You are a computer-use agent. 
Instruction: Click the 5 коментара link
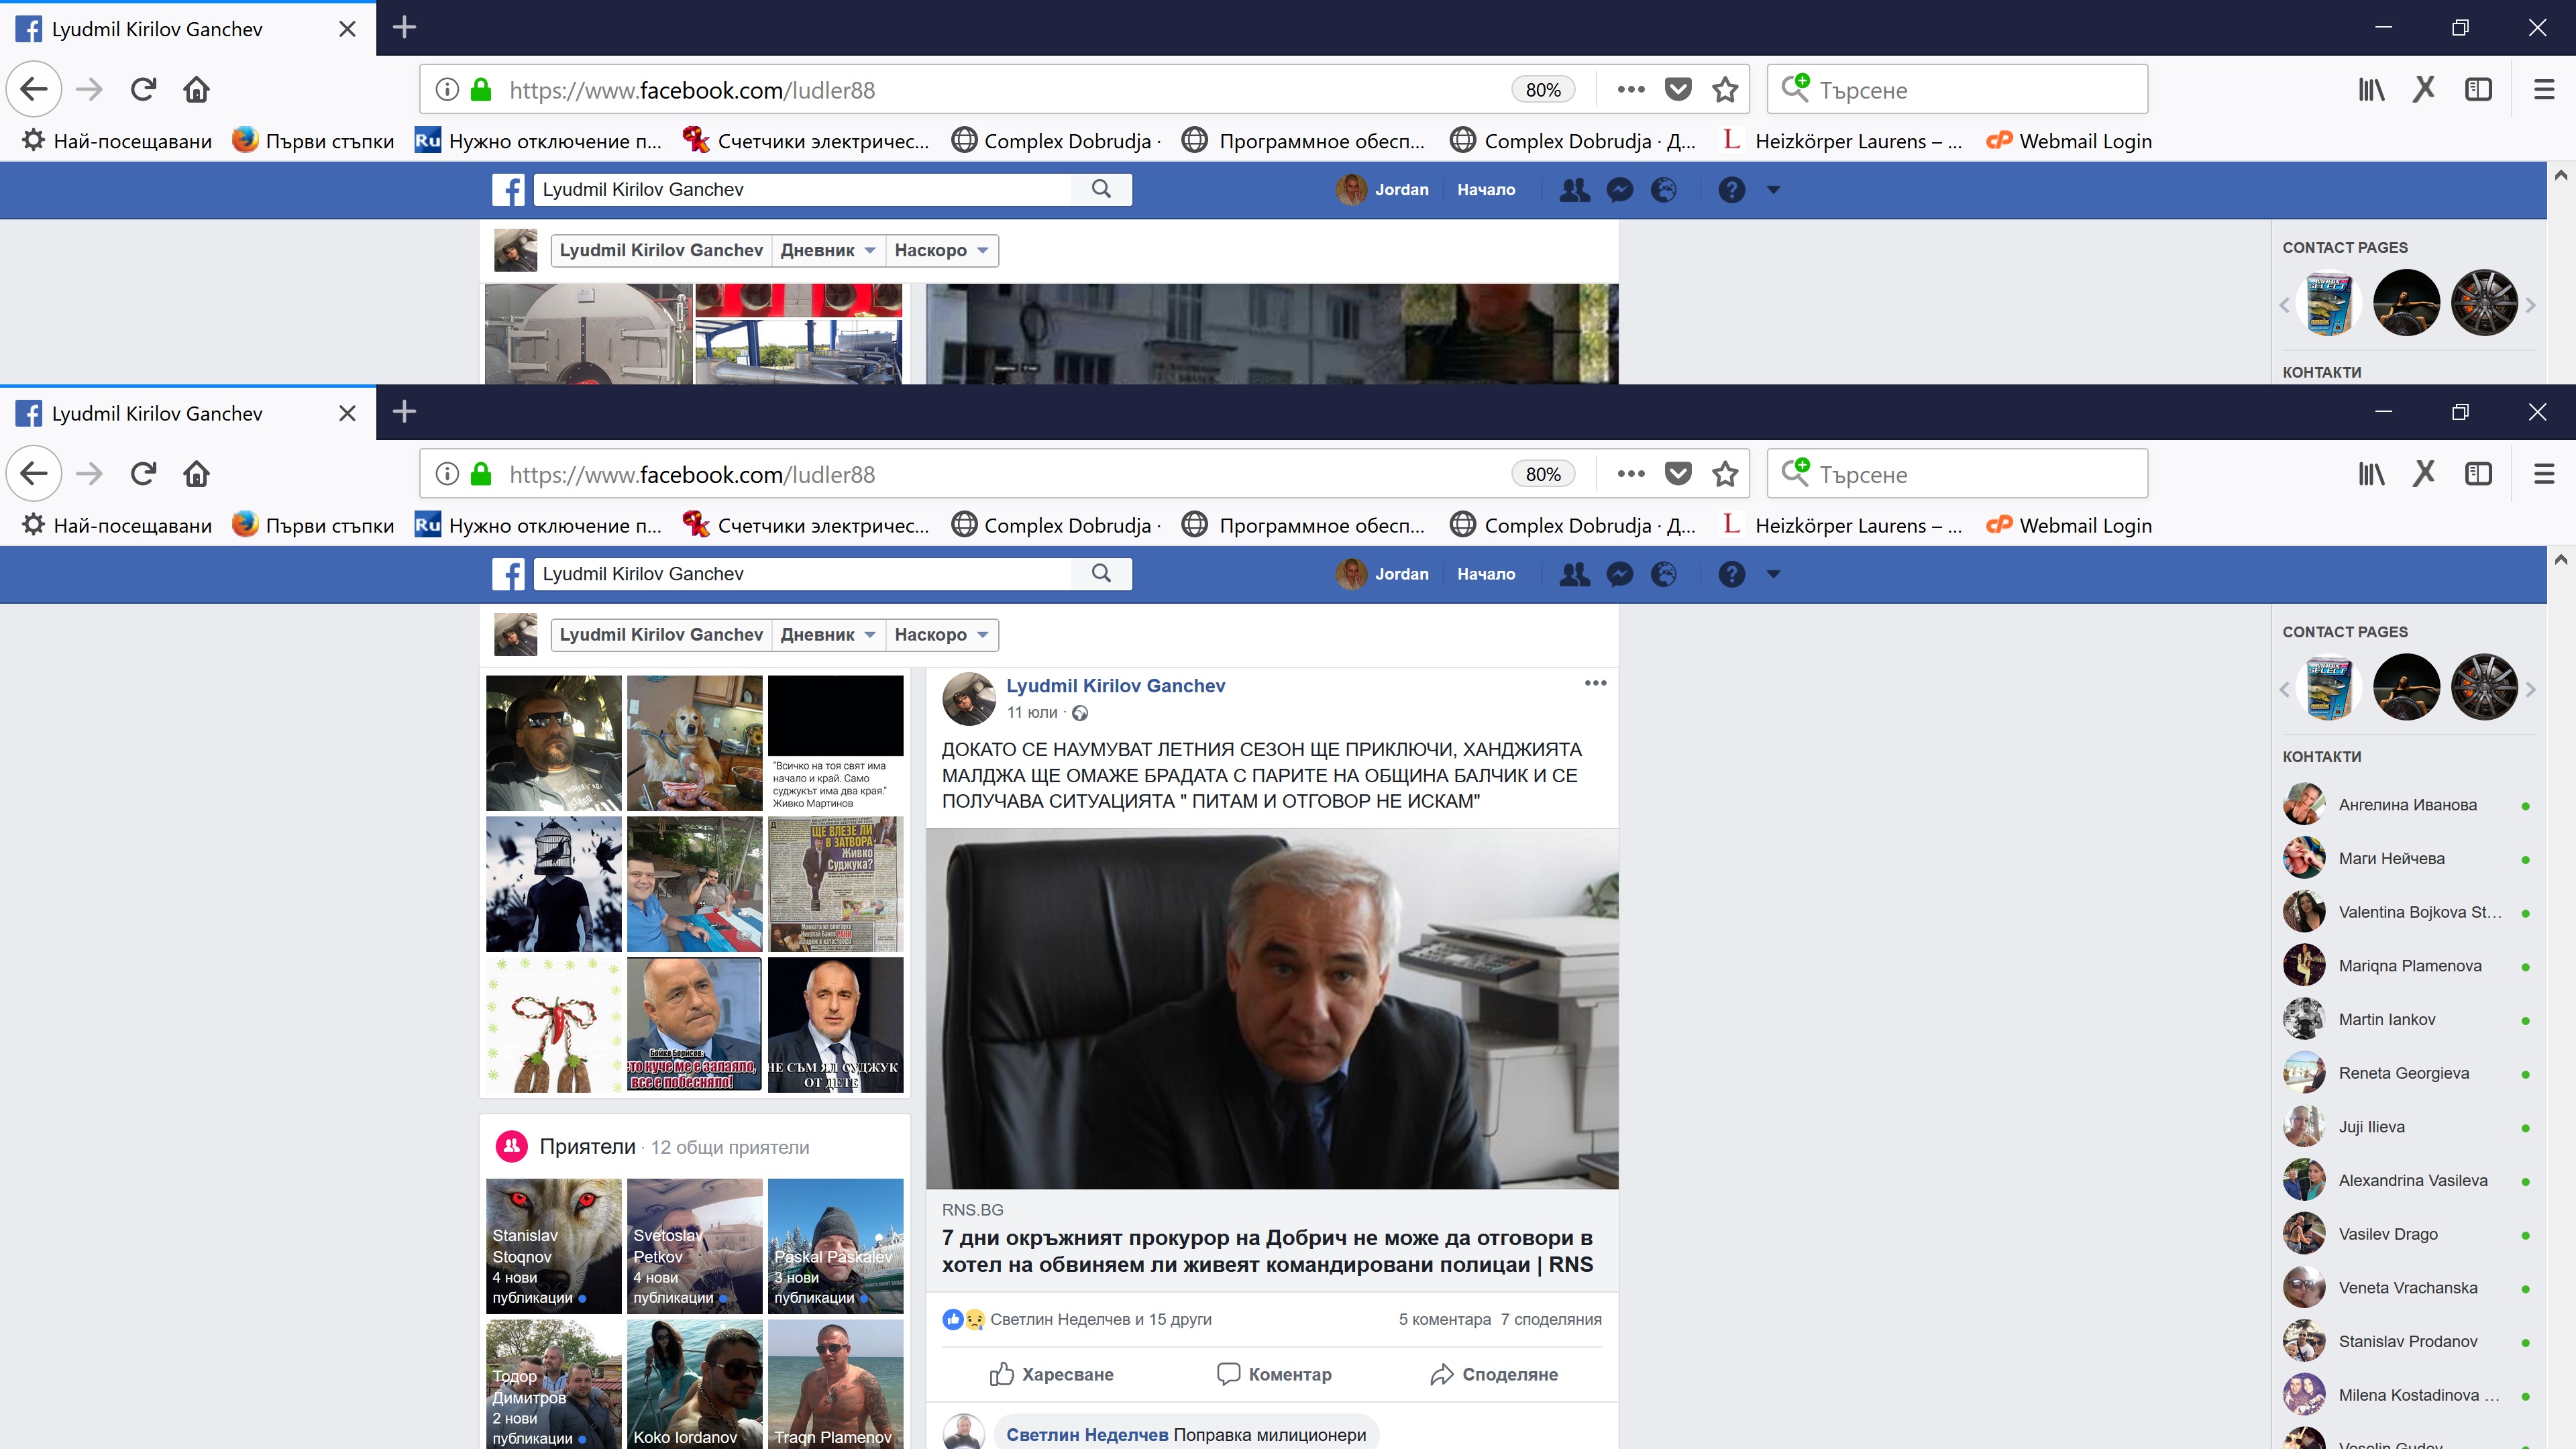pos(1444,1319)
